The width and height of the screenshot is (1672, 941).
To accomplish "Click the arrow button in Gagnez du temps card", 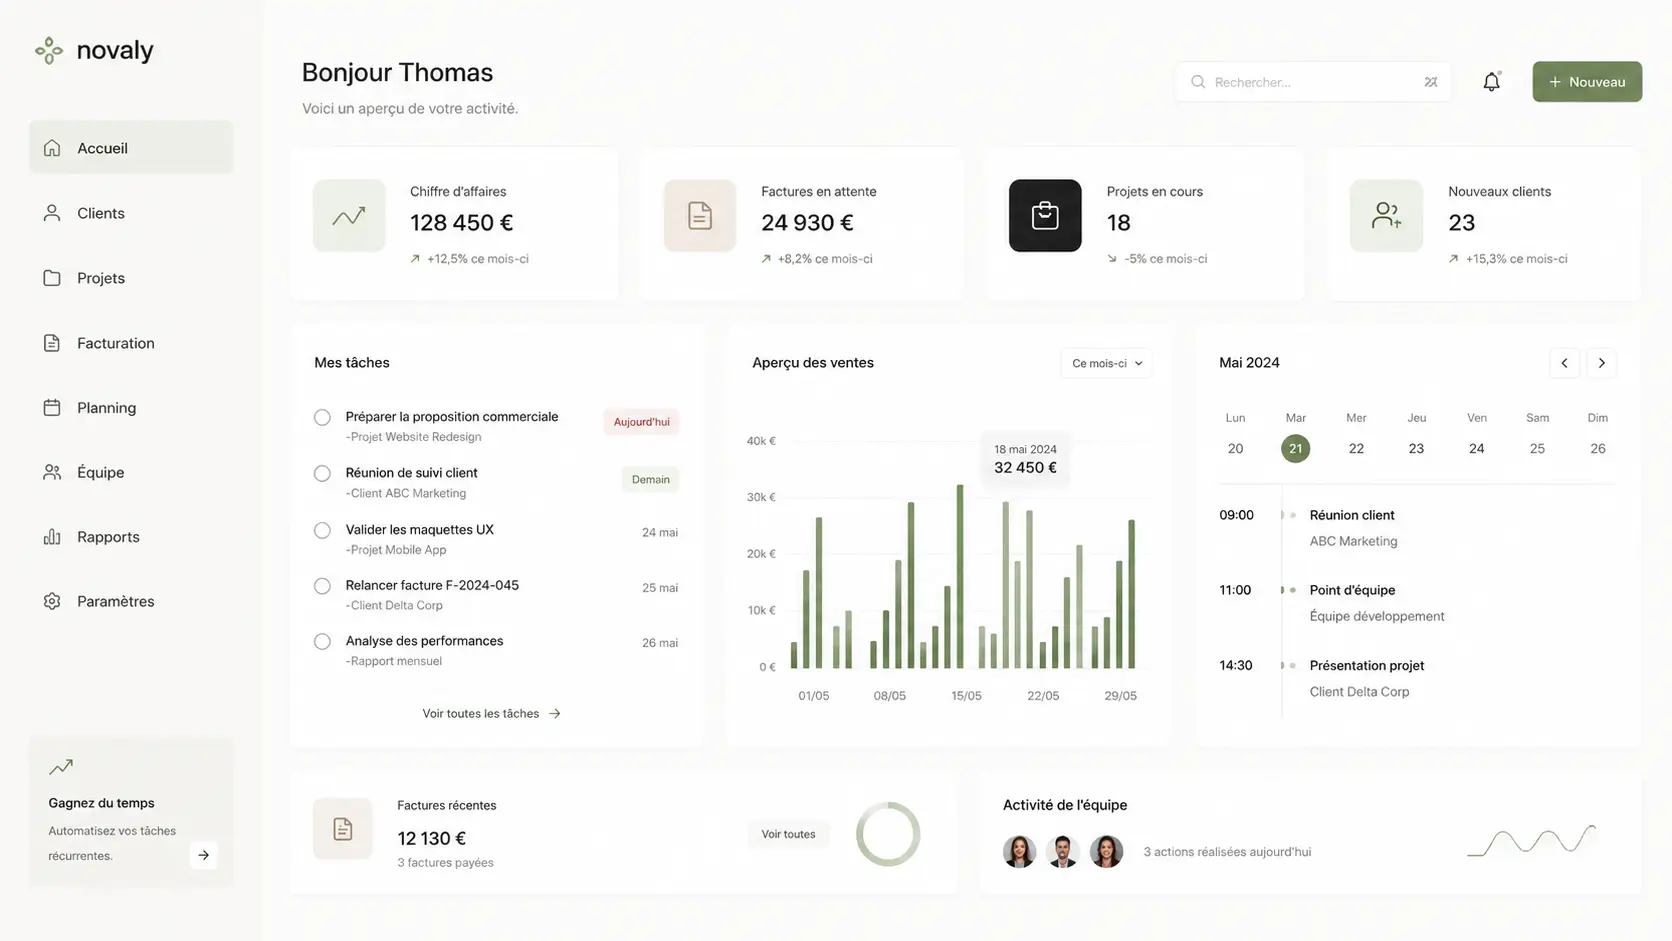I will pos(203,855).
